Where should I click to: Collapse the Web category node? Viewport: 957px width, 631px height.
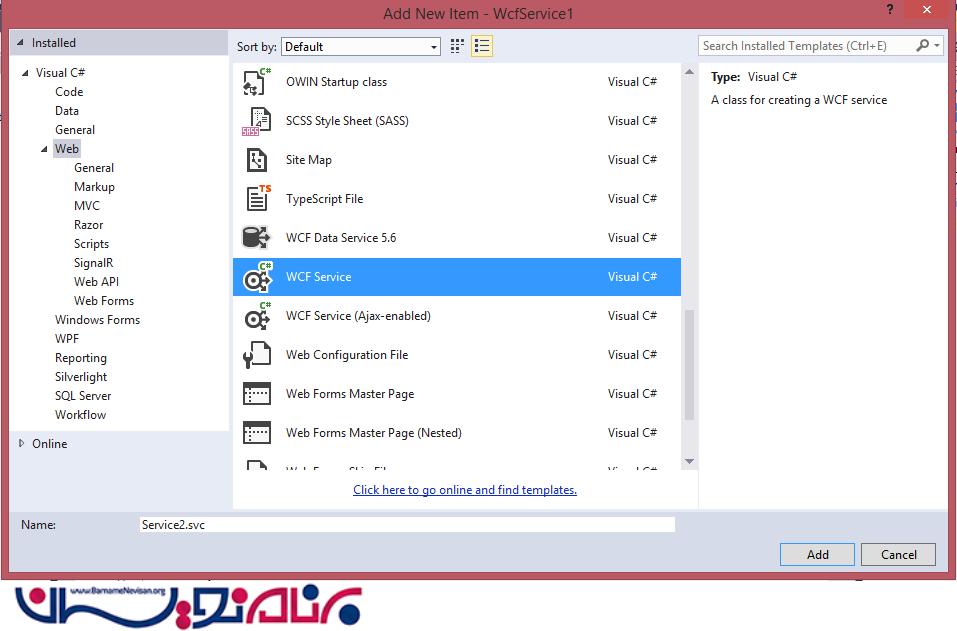tap(45, 149)
